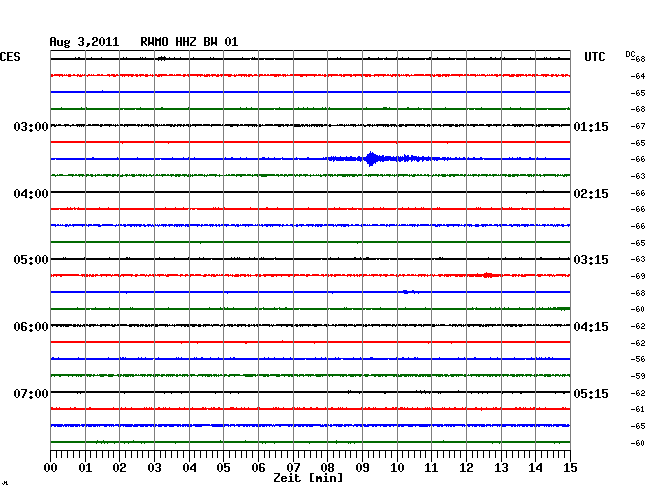Click the "UTC" column header
The height and width of the screenshot is (494, 650).
[x=594, y=57]
